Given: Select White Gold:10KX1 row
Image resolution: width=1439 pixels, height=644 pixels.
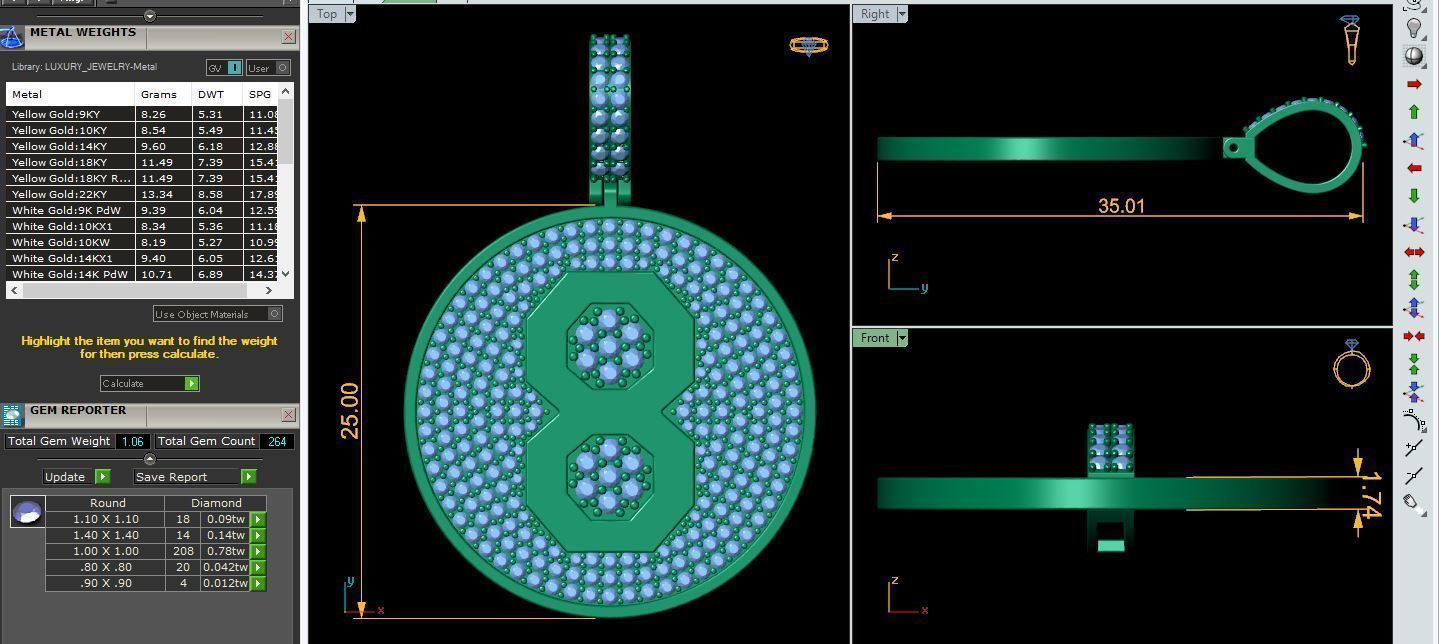Looking at the screenshot, I should [142, 226].
